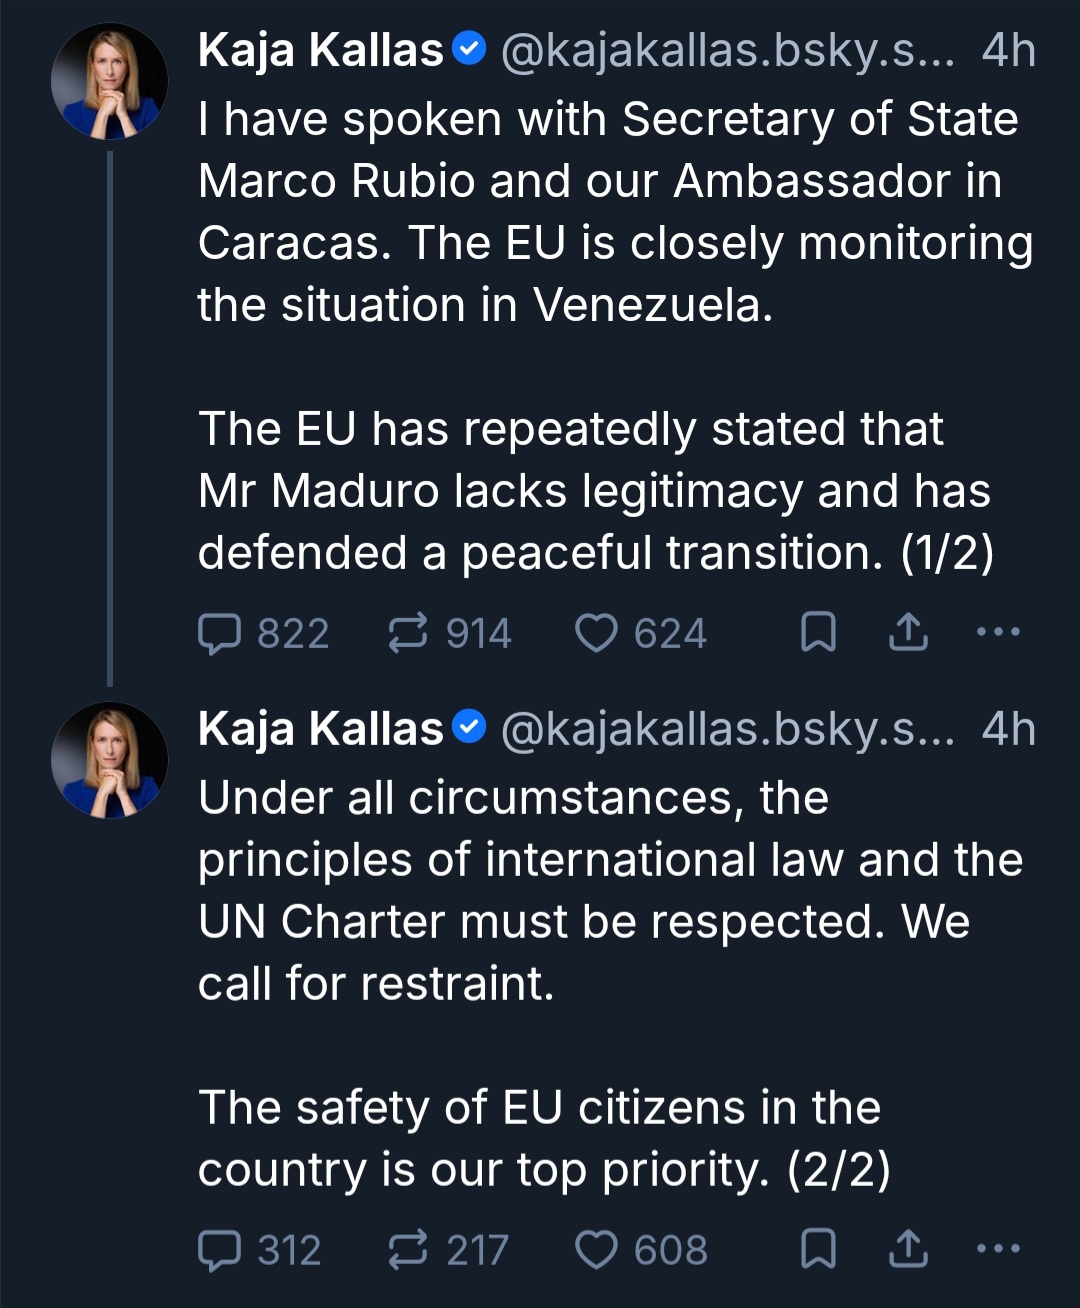Screen dimensions: 1080x1308
Task: Click the 4h timestamp on first post
Action: click(x=1008, y=51)
